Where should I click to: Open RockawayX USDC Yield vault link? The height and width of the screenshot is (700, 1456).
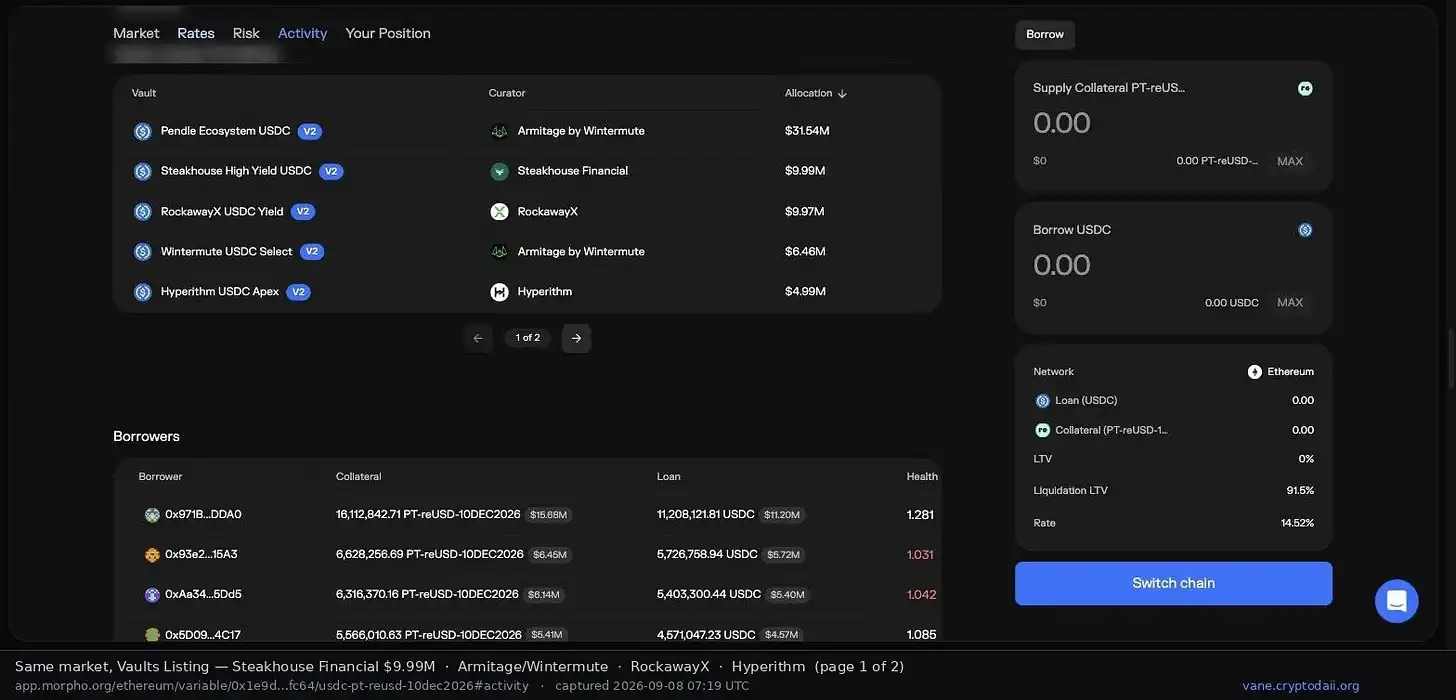222,212
